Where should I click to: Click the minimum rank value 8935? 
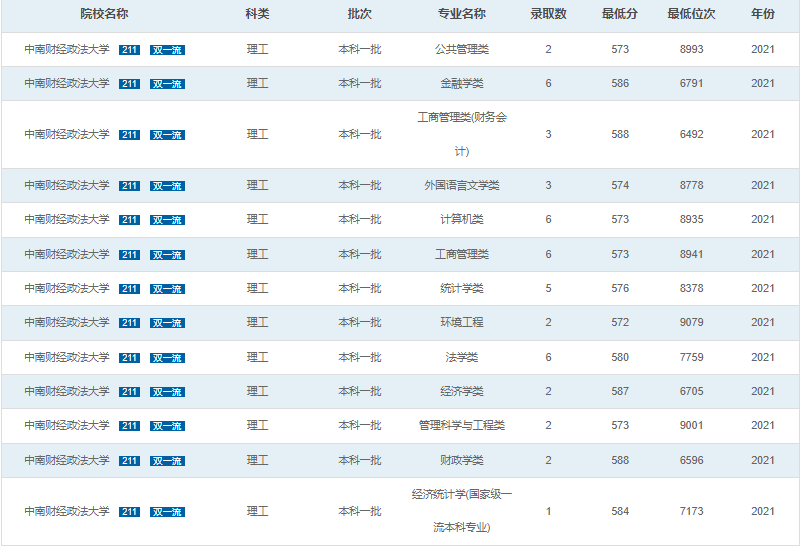click(x=692, y=220)
